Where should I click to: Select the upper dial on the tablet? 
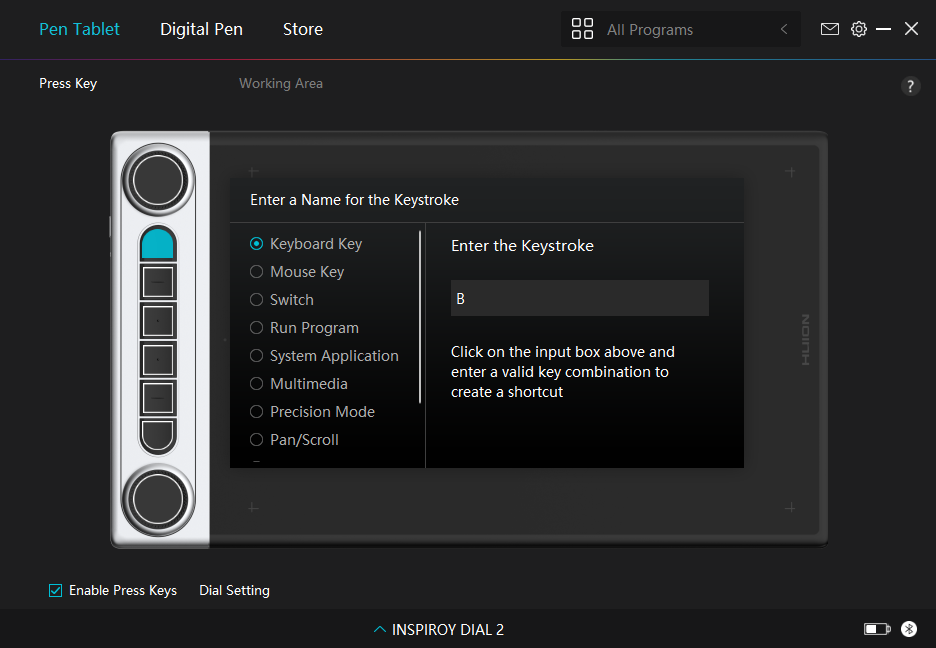158,180
